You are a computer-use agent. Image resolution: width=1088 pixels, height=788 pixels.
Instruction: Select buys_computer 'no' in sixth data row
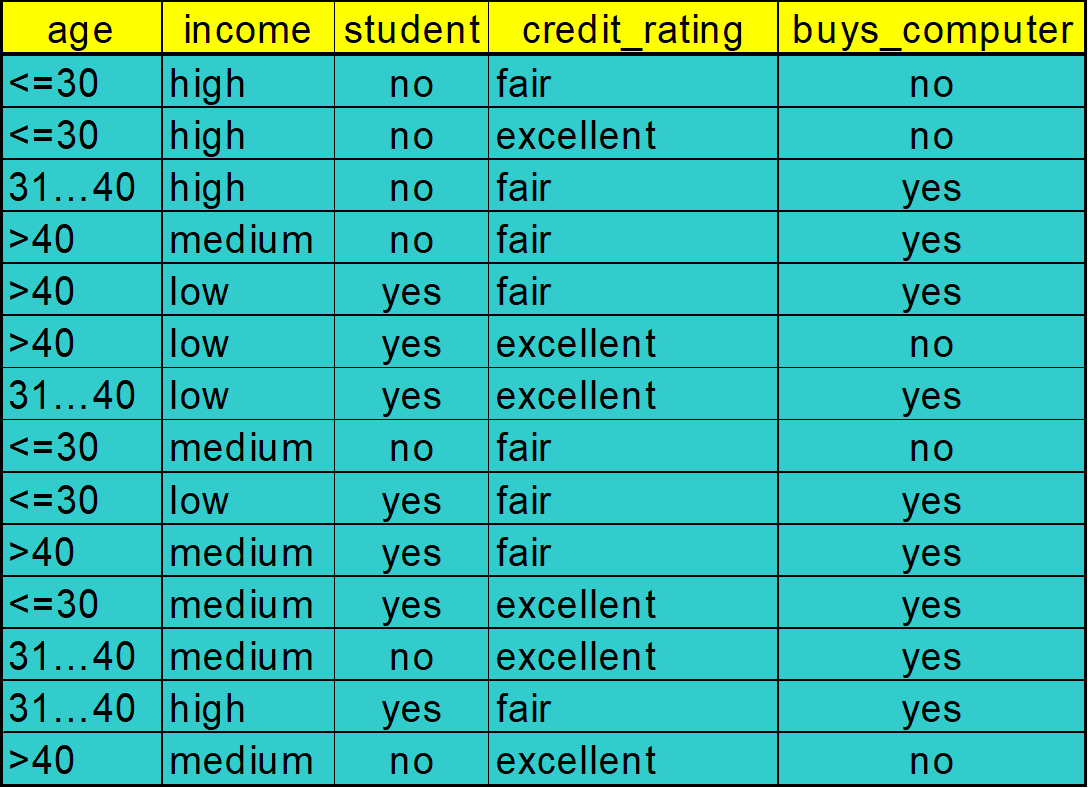931,344
